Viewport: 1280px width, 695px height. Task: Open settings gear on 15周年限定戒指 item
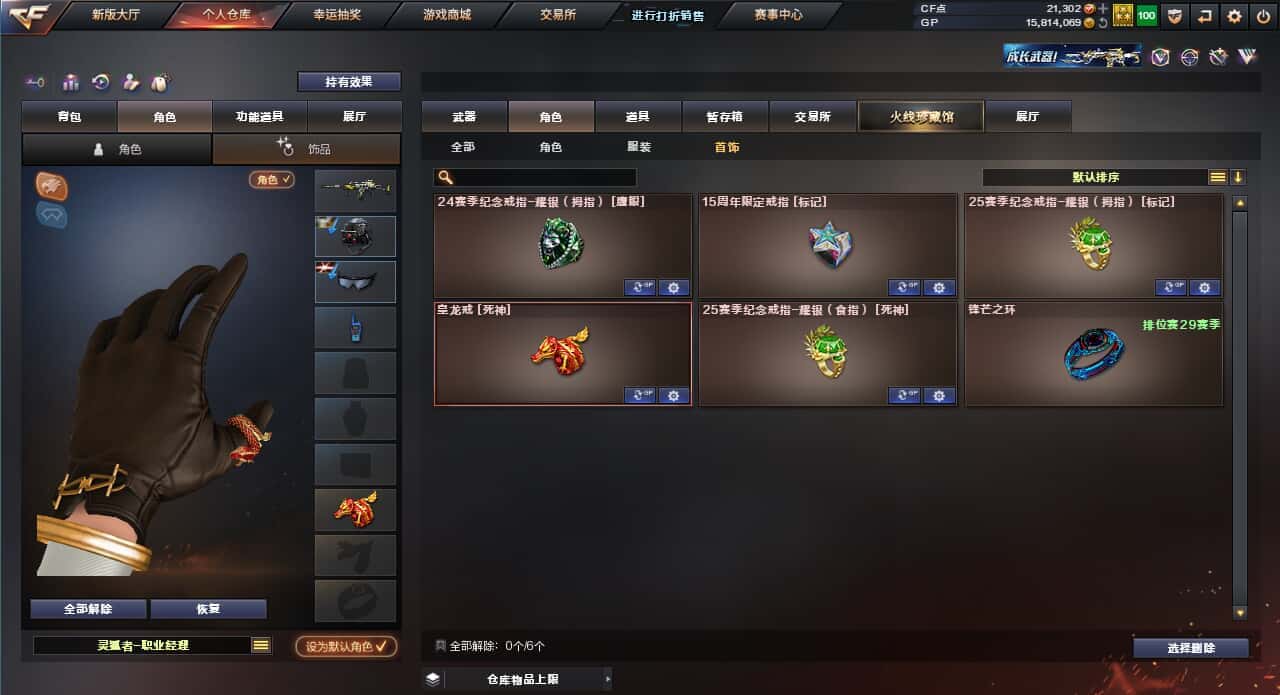point(939,288)
